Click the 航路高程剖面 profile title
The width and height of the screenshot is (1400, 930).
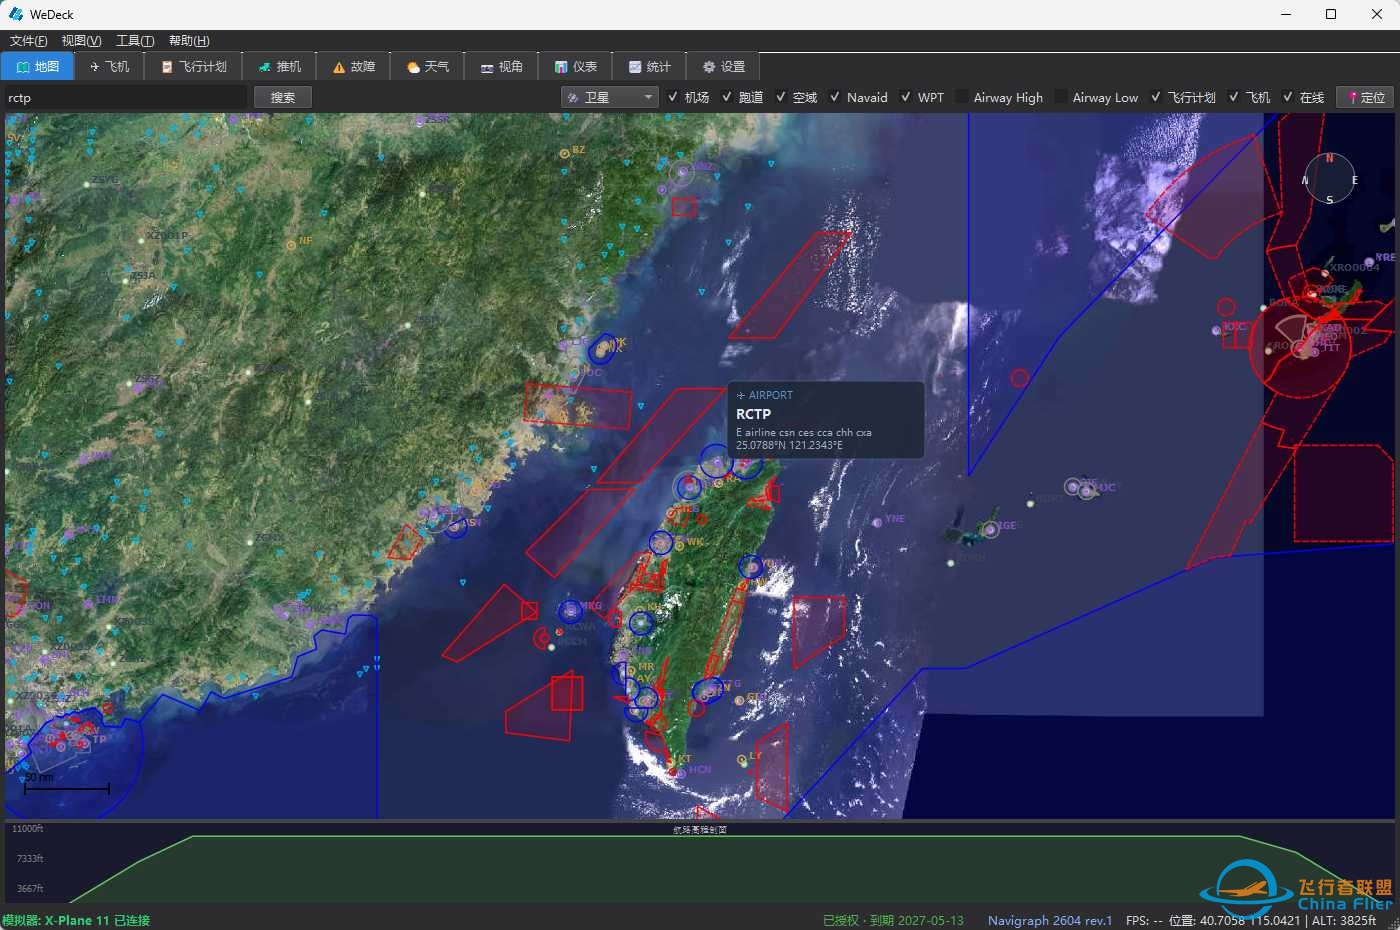tap(700, 829)
